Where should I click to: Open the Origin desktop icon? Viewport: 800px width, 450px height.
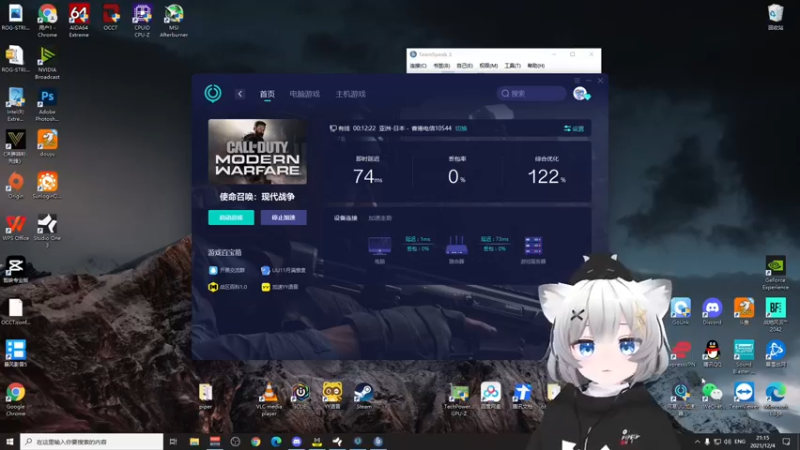(x=15, y=185)
